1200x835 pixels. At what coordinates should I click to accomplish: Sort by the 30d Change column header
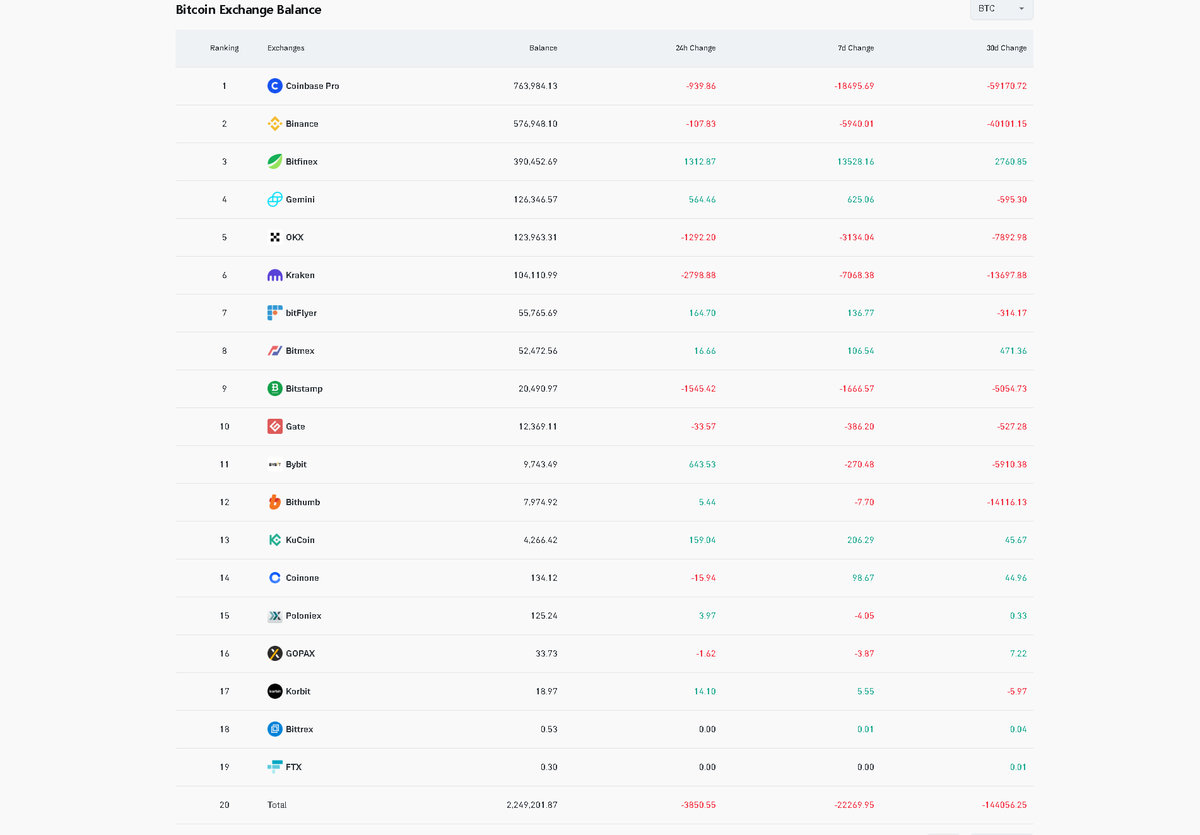click(1006, 48)
